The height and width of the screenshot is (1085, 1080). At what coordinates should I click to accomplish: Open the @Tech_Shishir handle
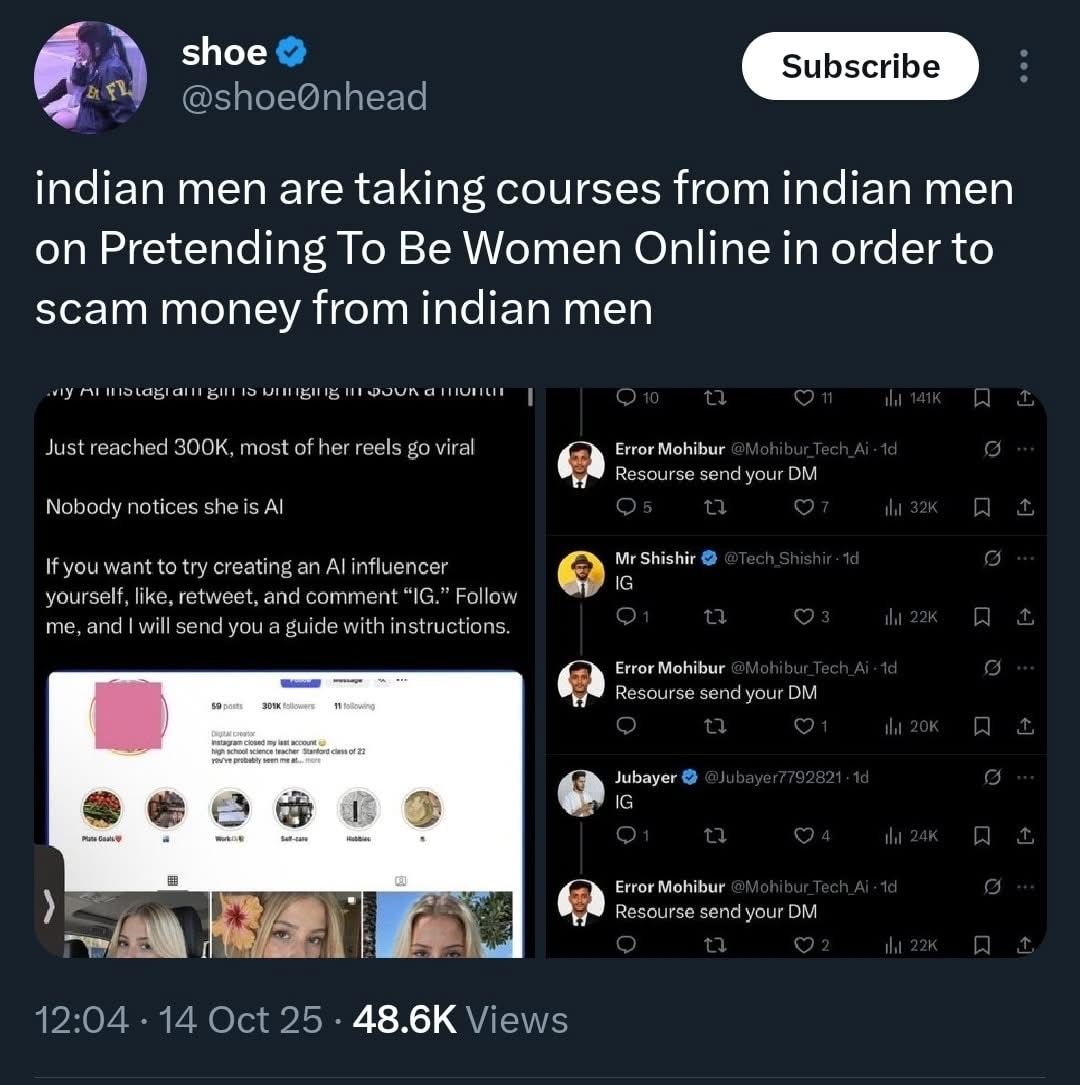(777, 558)
